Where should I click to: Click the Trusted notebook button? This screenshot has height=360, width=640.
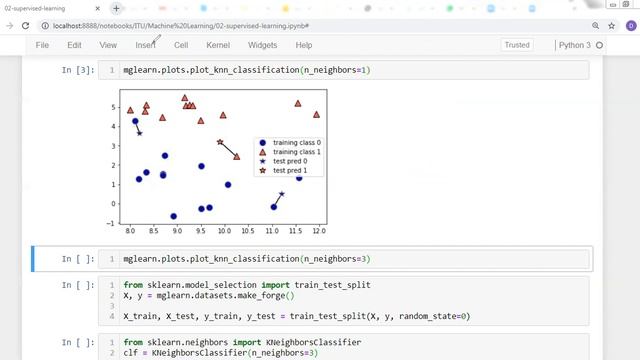tap(517, 45)
